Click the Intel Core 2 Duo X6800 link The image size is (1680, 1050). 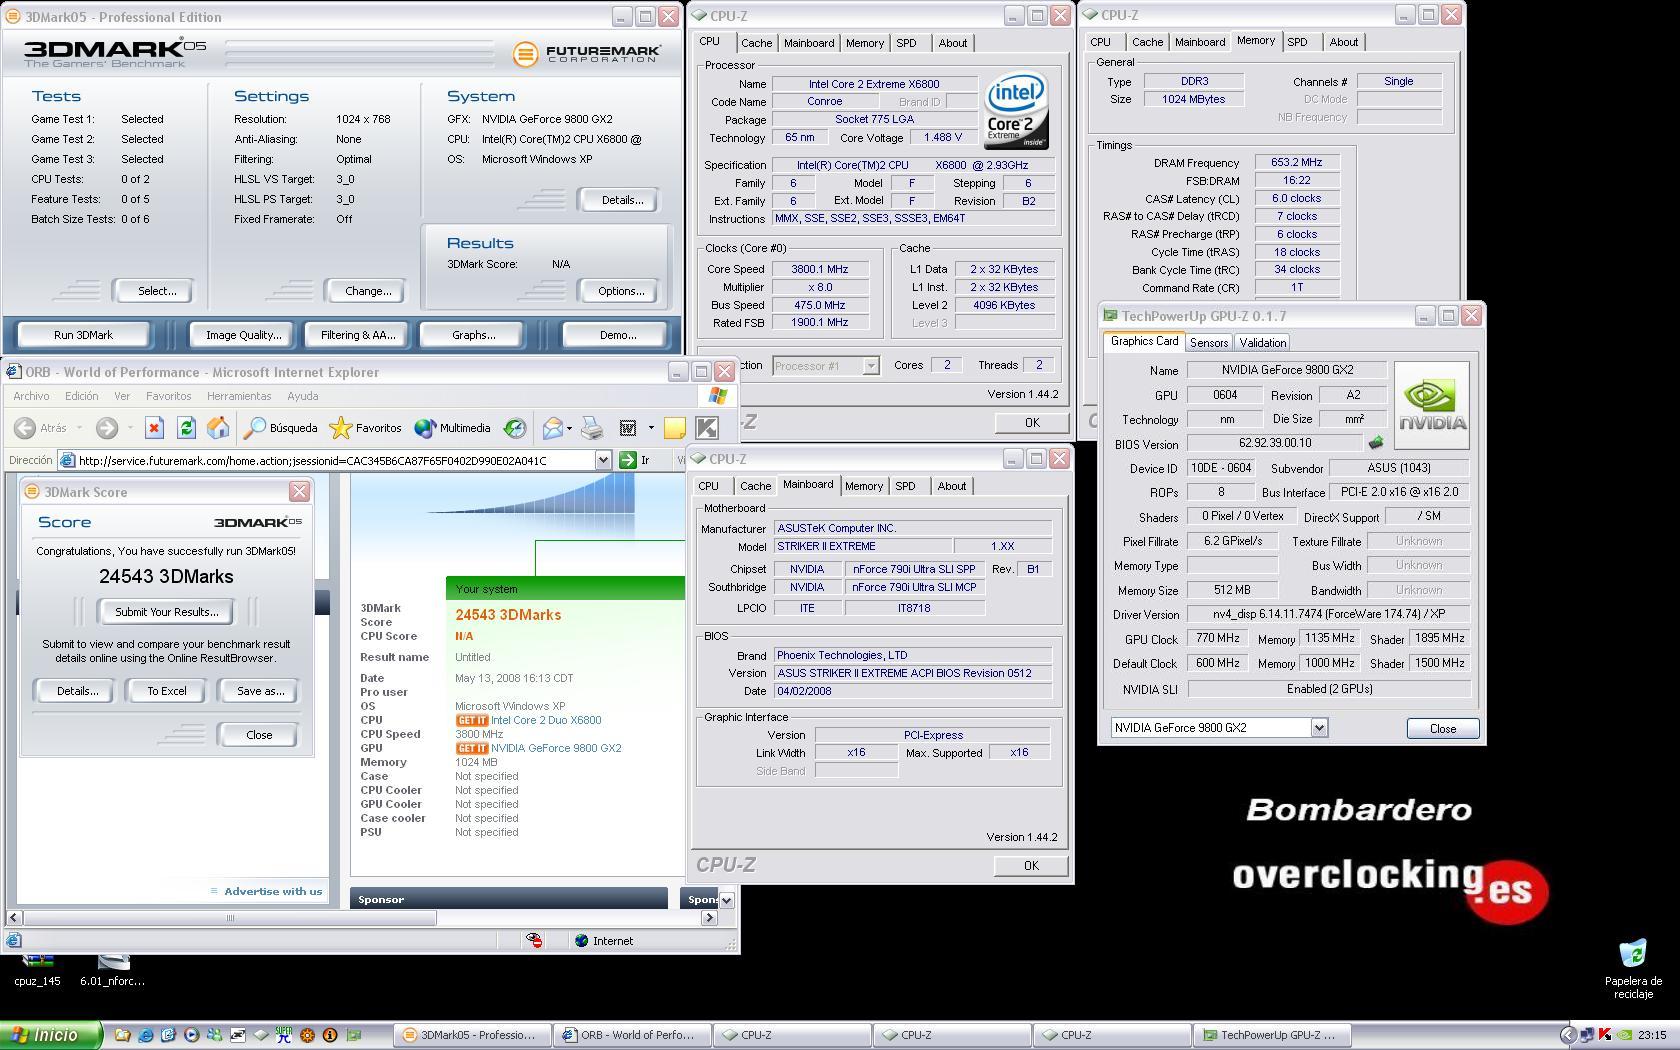(x=546, y=720)
